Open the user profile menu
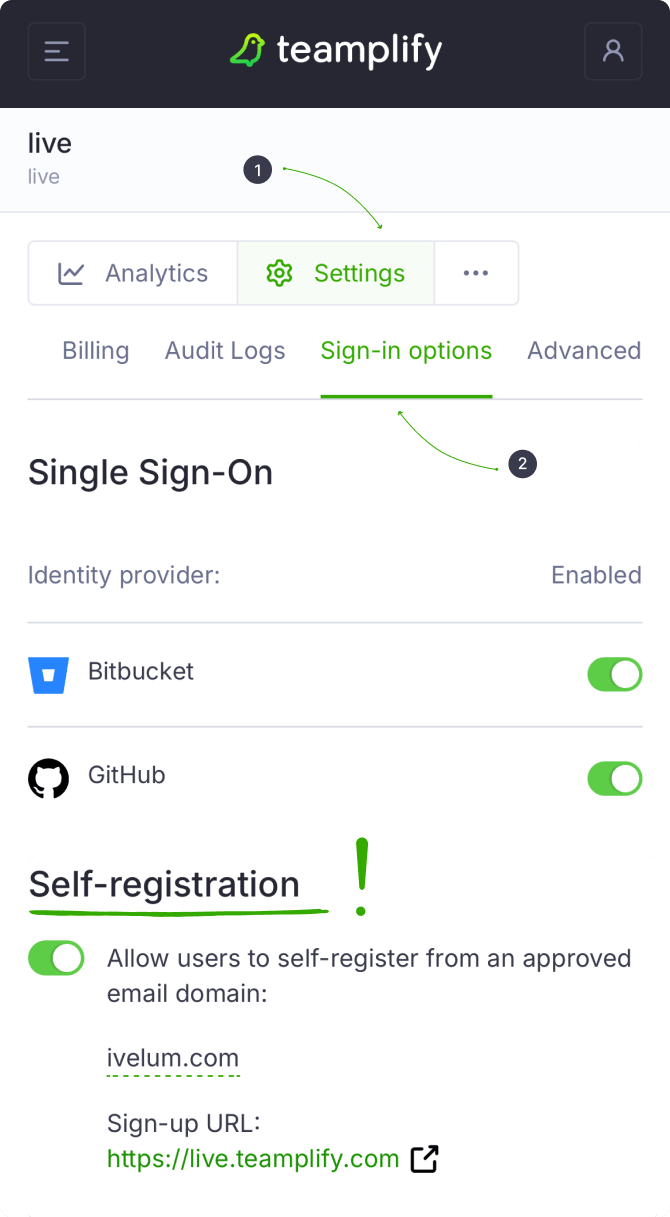The image size is (670, 1217). pyautogui.click(x=612, y=51)
